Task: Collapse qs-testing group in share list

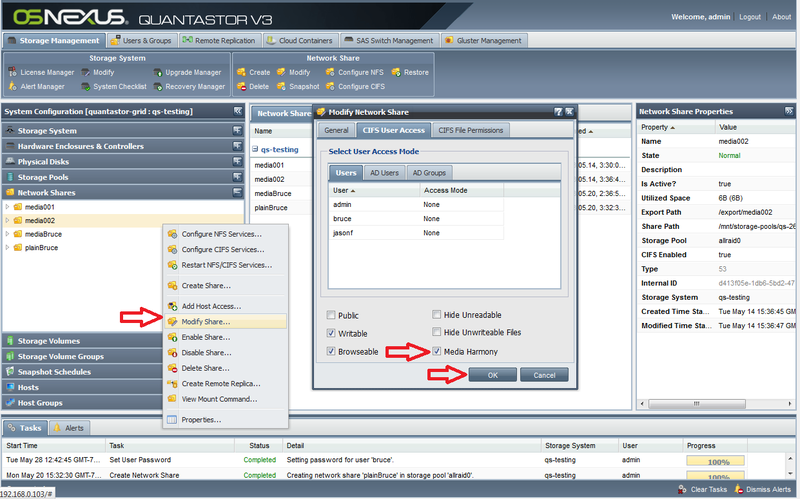Action: (255, 149)
